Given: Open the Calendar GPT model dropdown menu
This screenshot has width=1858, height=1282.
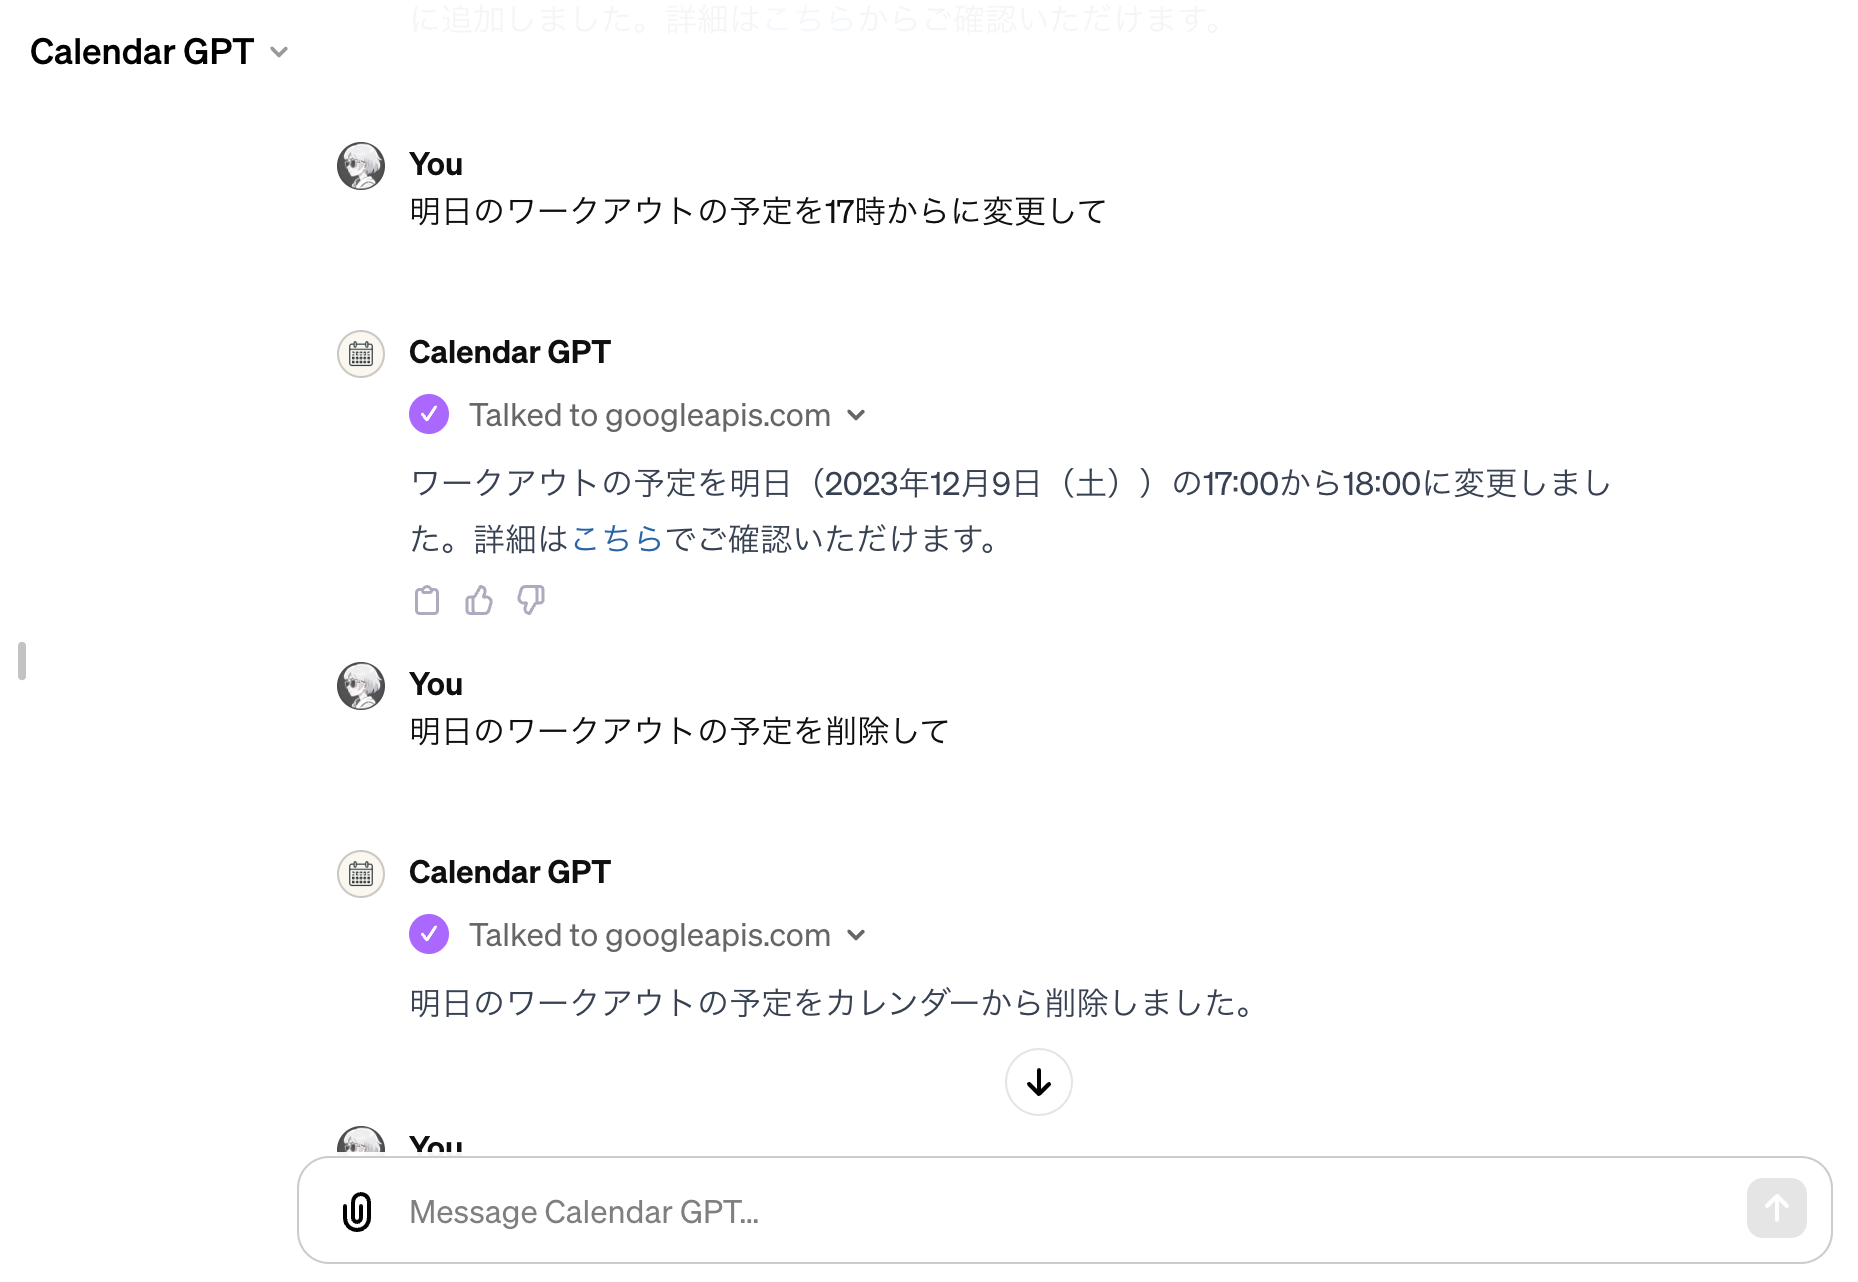Looking at the screenshot, I should point(279,52).
